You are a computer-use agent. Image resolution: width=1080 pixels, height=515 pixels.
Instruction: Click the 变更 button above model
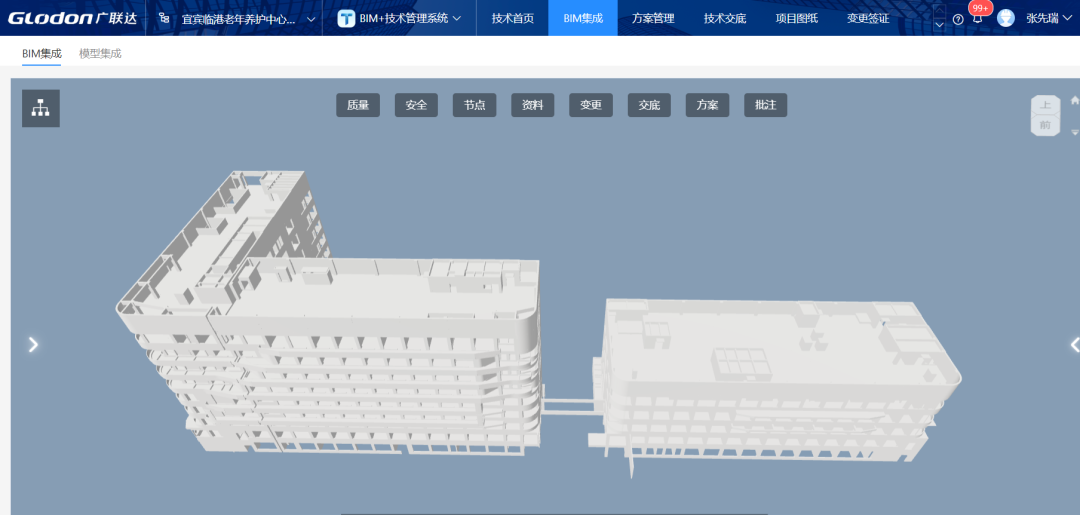591,105
